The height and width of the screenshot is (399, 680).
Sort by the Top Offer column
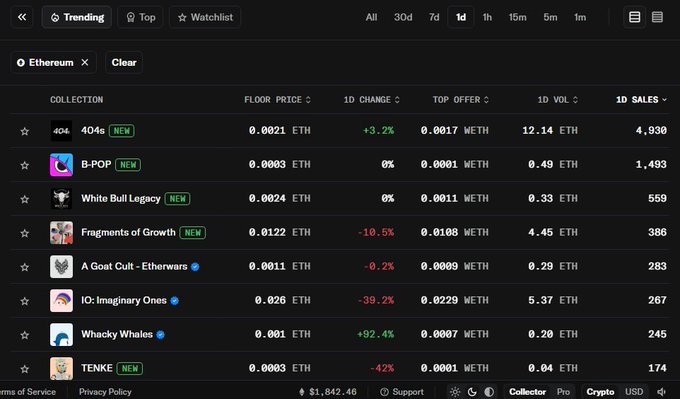pos(461,100)
